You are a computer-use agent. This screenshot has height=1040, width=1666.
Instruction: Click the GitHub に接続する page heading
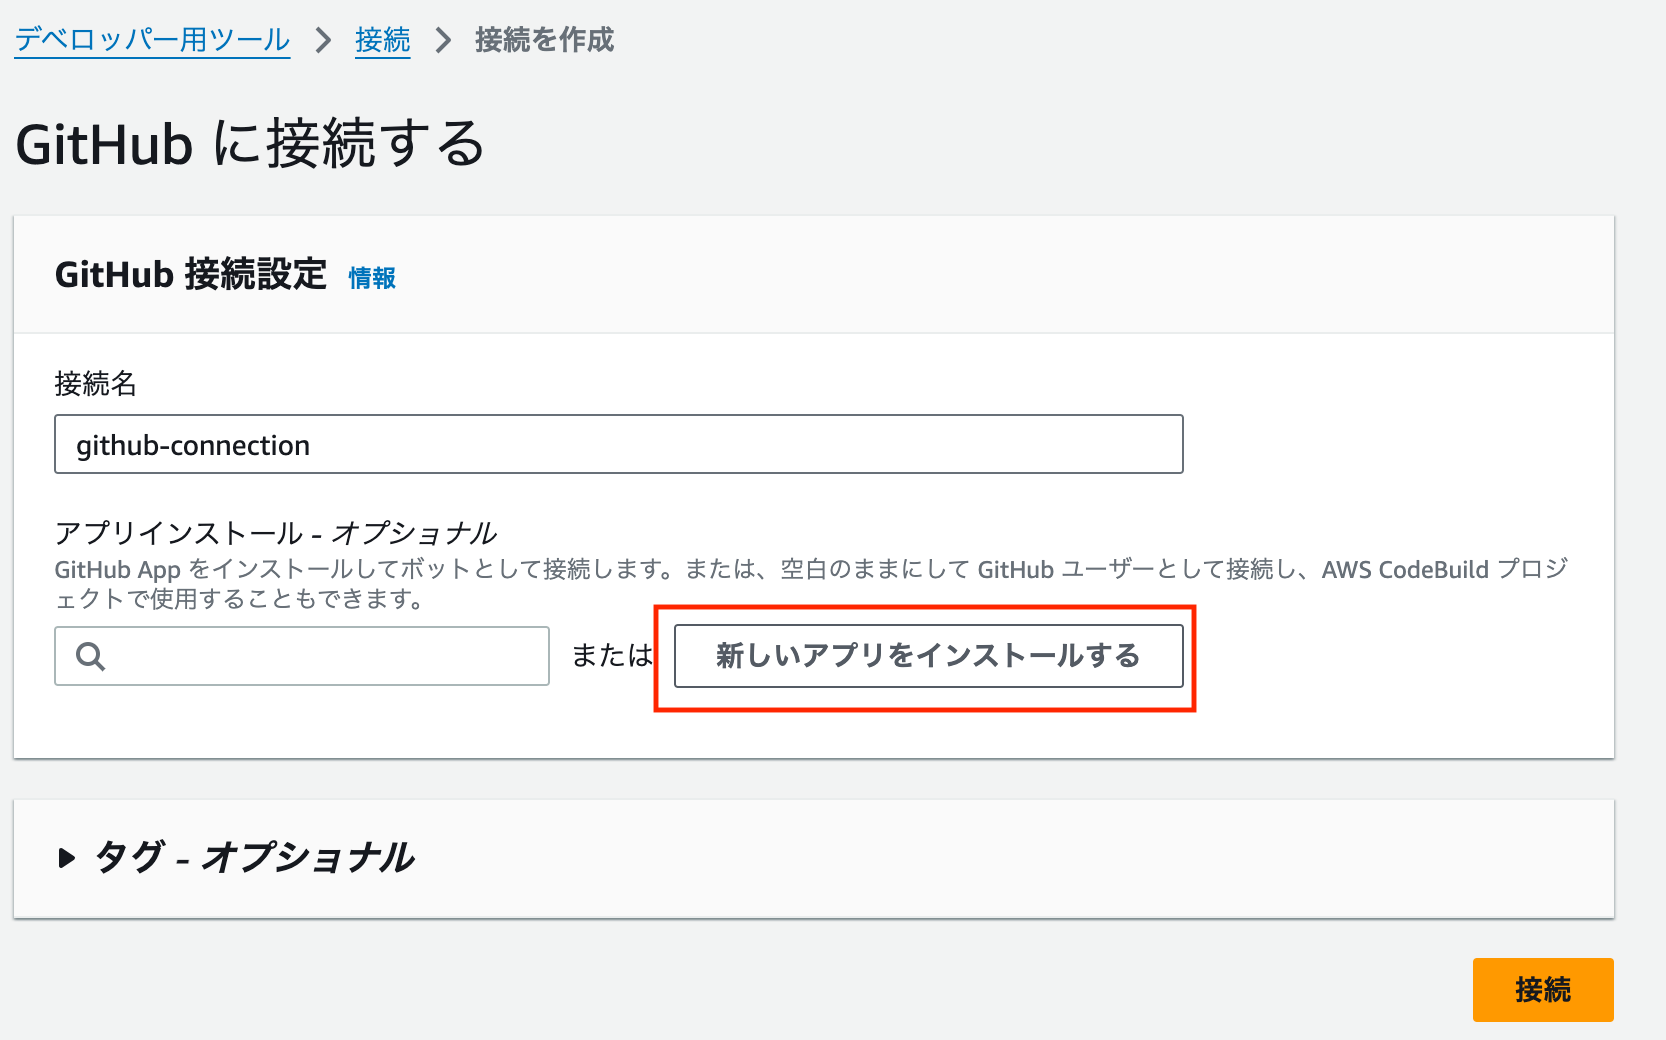(x=250, y=143)
